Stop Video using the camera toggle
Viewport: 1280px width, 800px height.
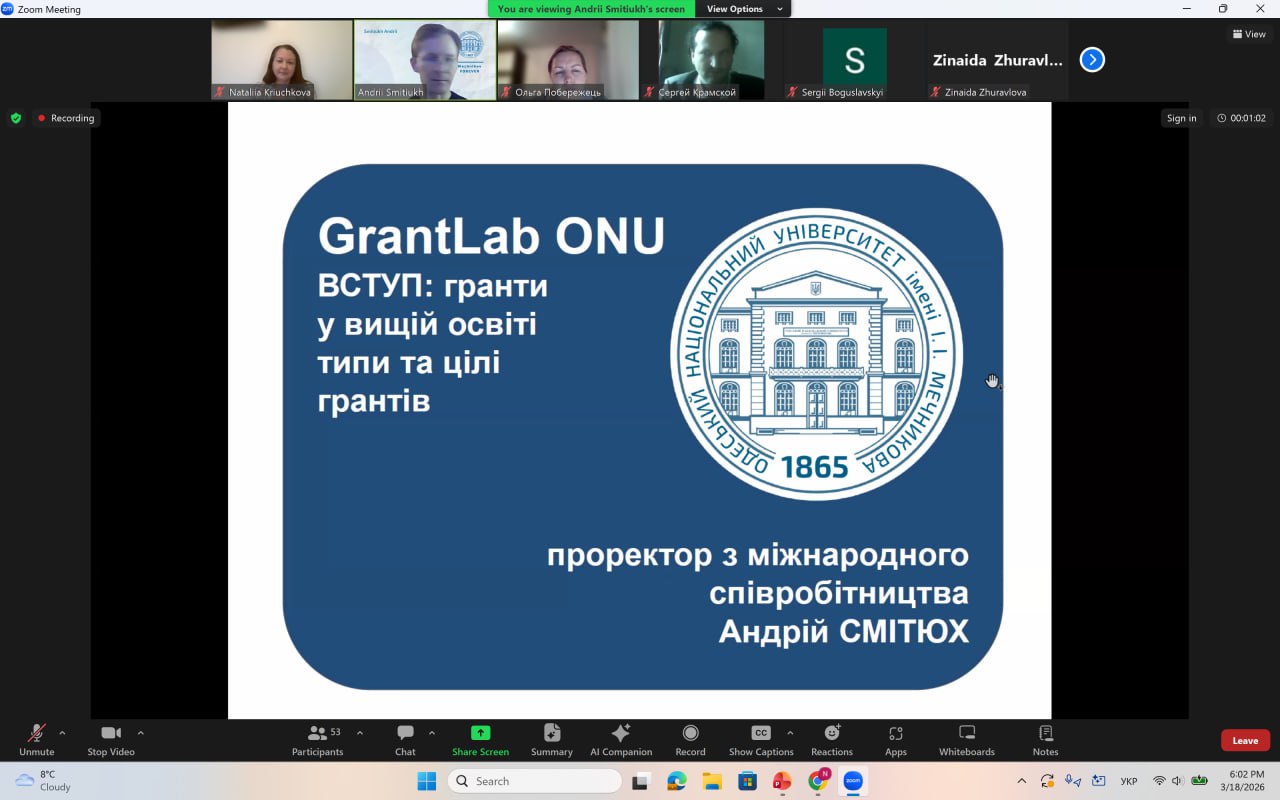click(110, 739)
